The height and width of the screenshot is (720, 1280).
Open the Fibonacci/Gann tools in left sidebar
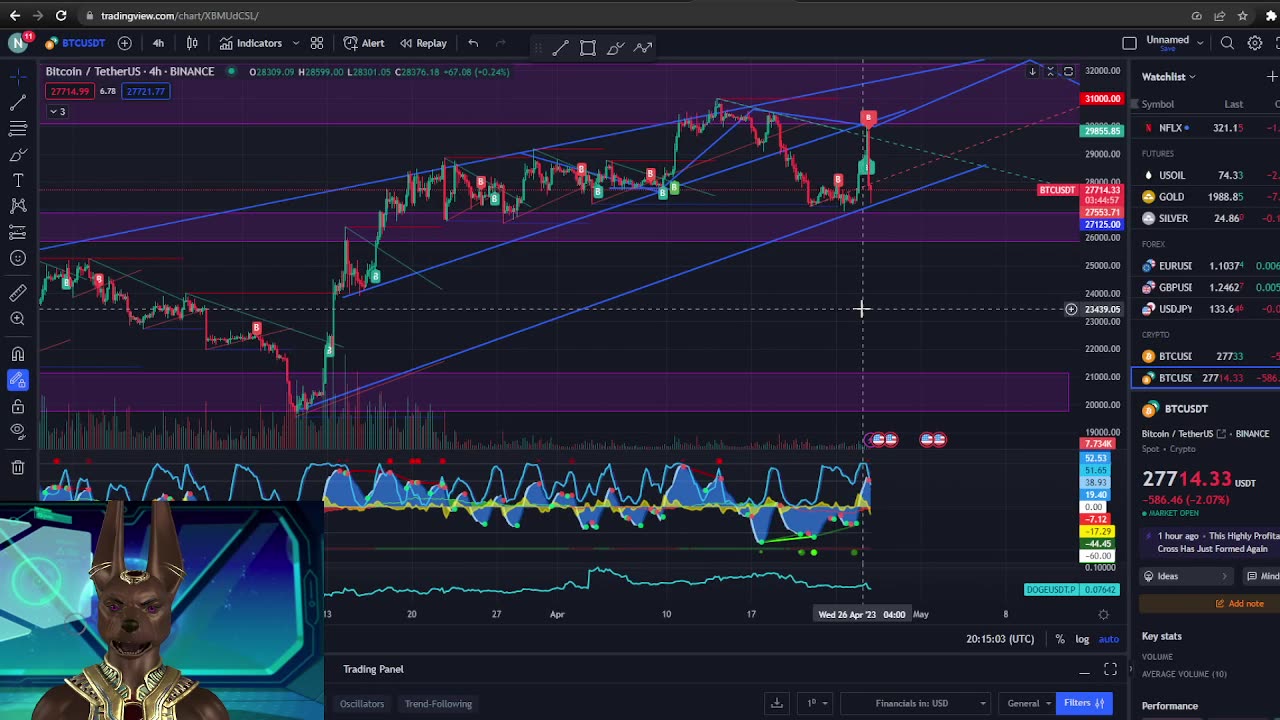[18, 128]
